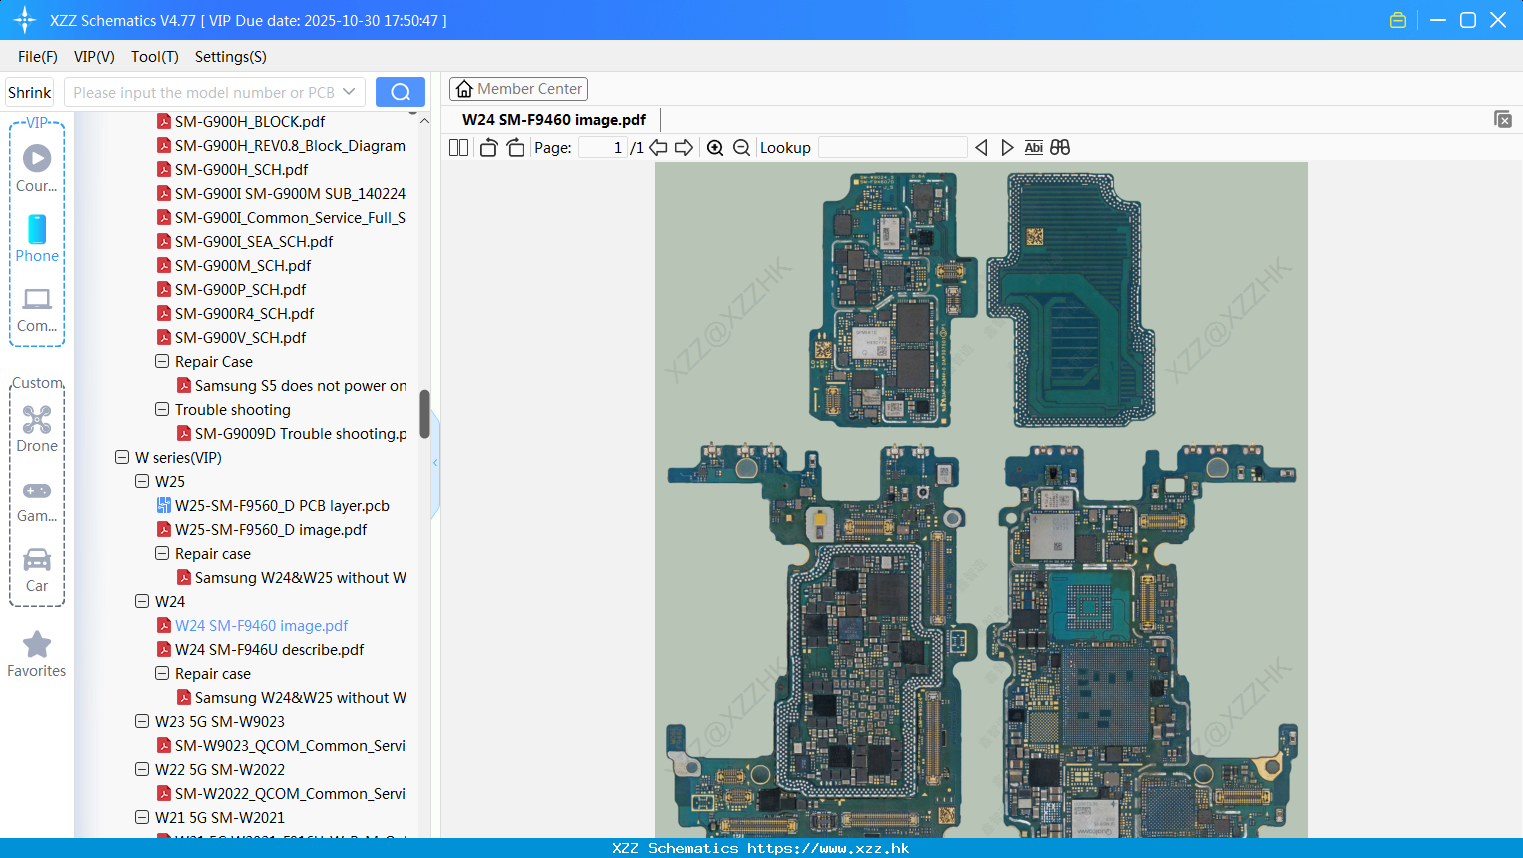Collapse the W24 folder
The height and width of the screenshot is (858, 1523).
(142, 601)
